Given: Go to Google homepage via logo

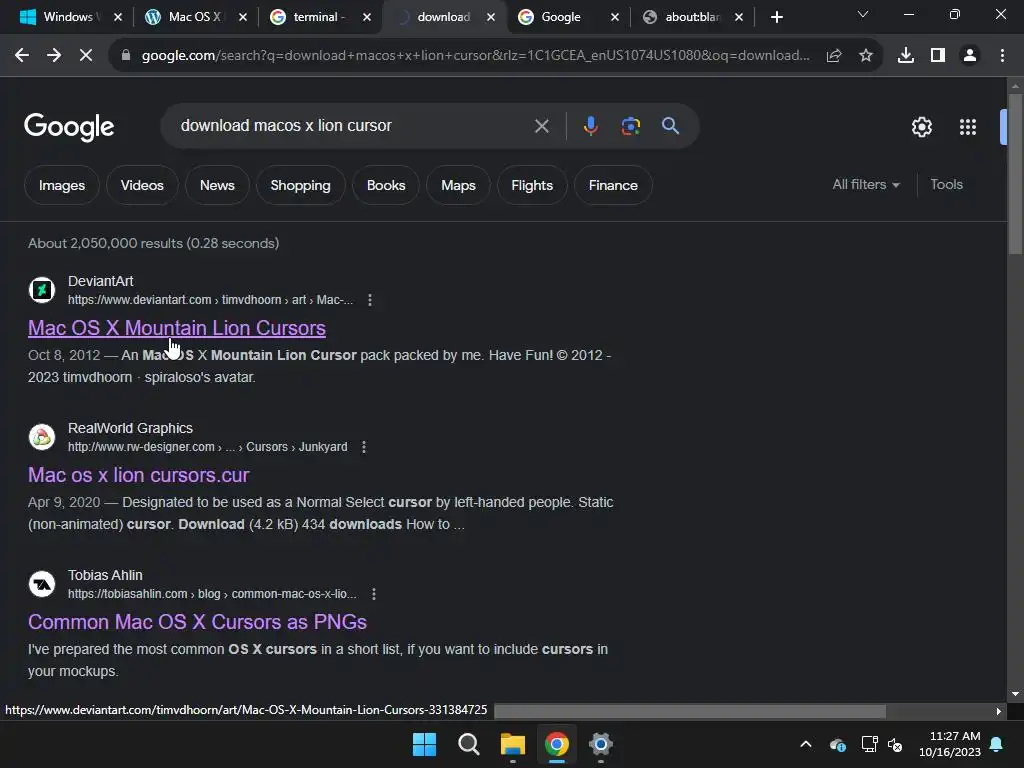Looking at the screenshot, I should [69, 127].
